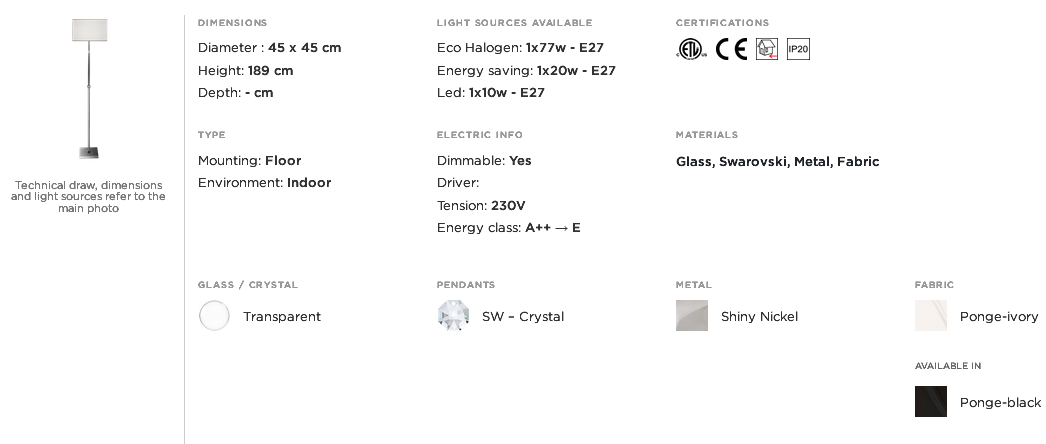Select the SW Crystal pendant icon
The image size is (1046, 444).
pyautogui.click(x=453, y=315)
